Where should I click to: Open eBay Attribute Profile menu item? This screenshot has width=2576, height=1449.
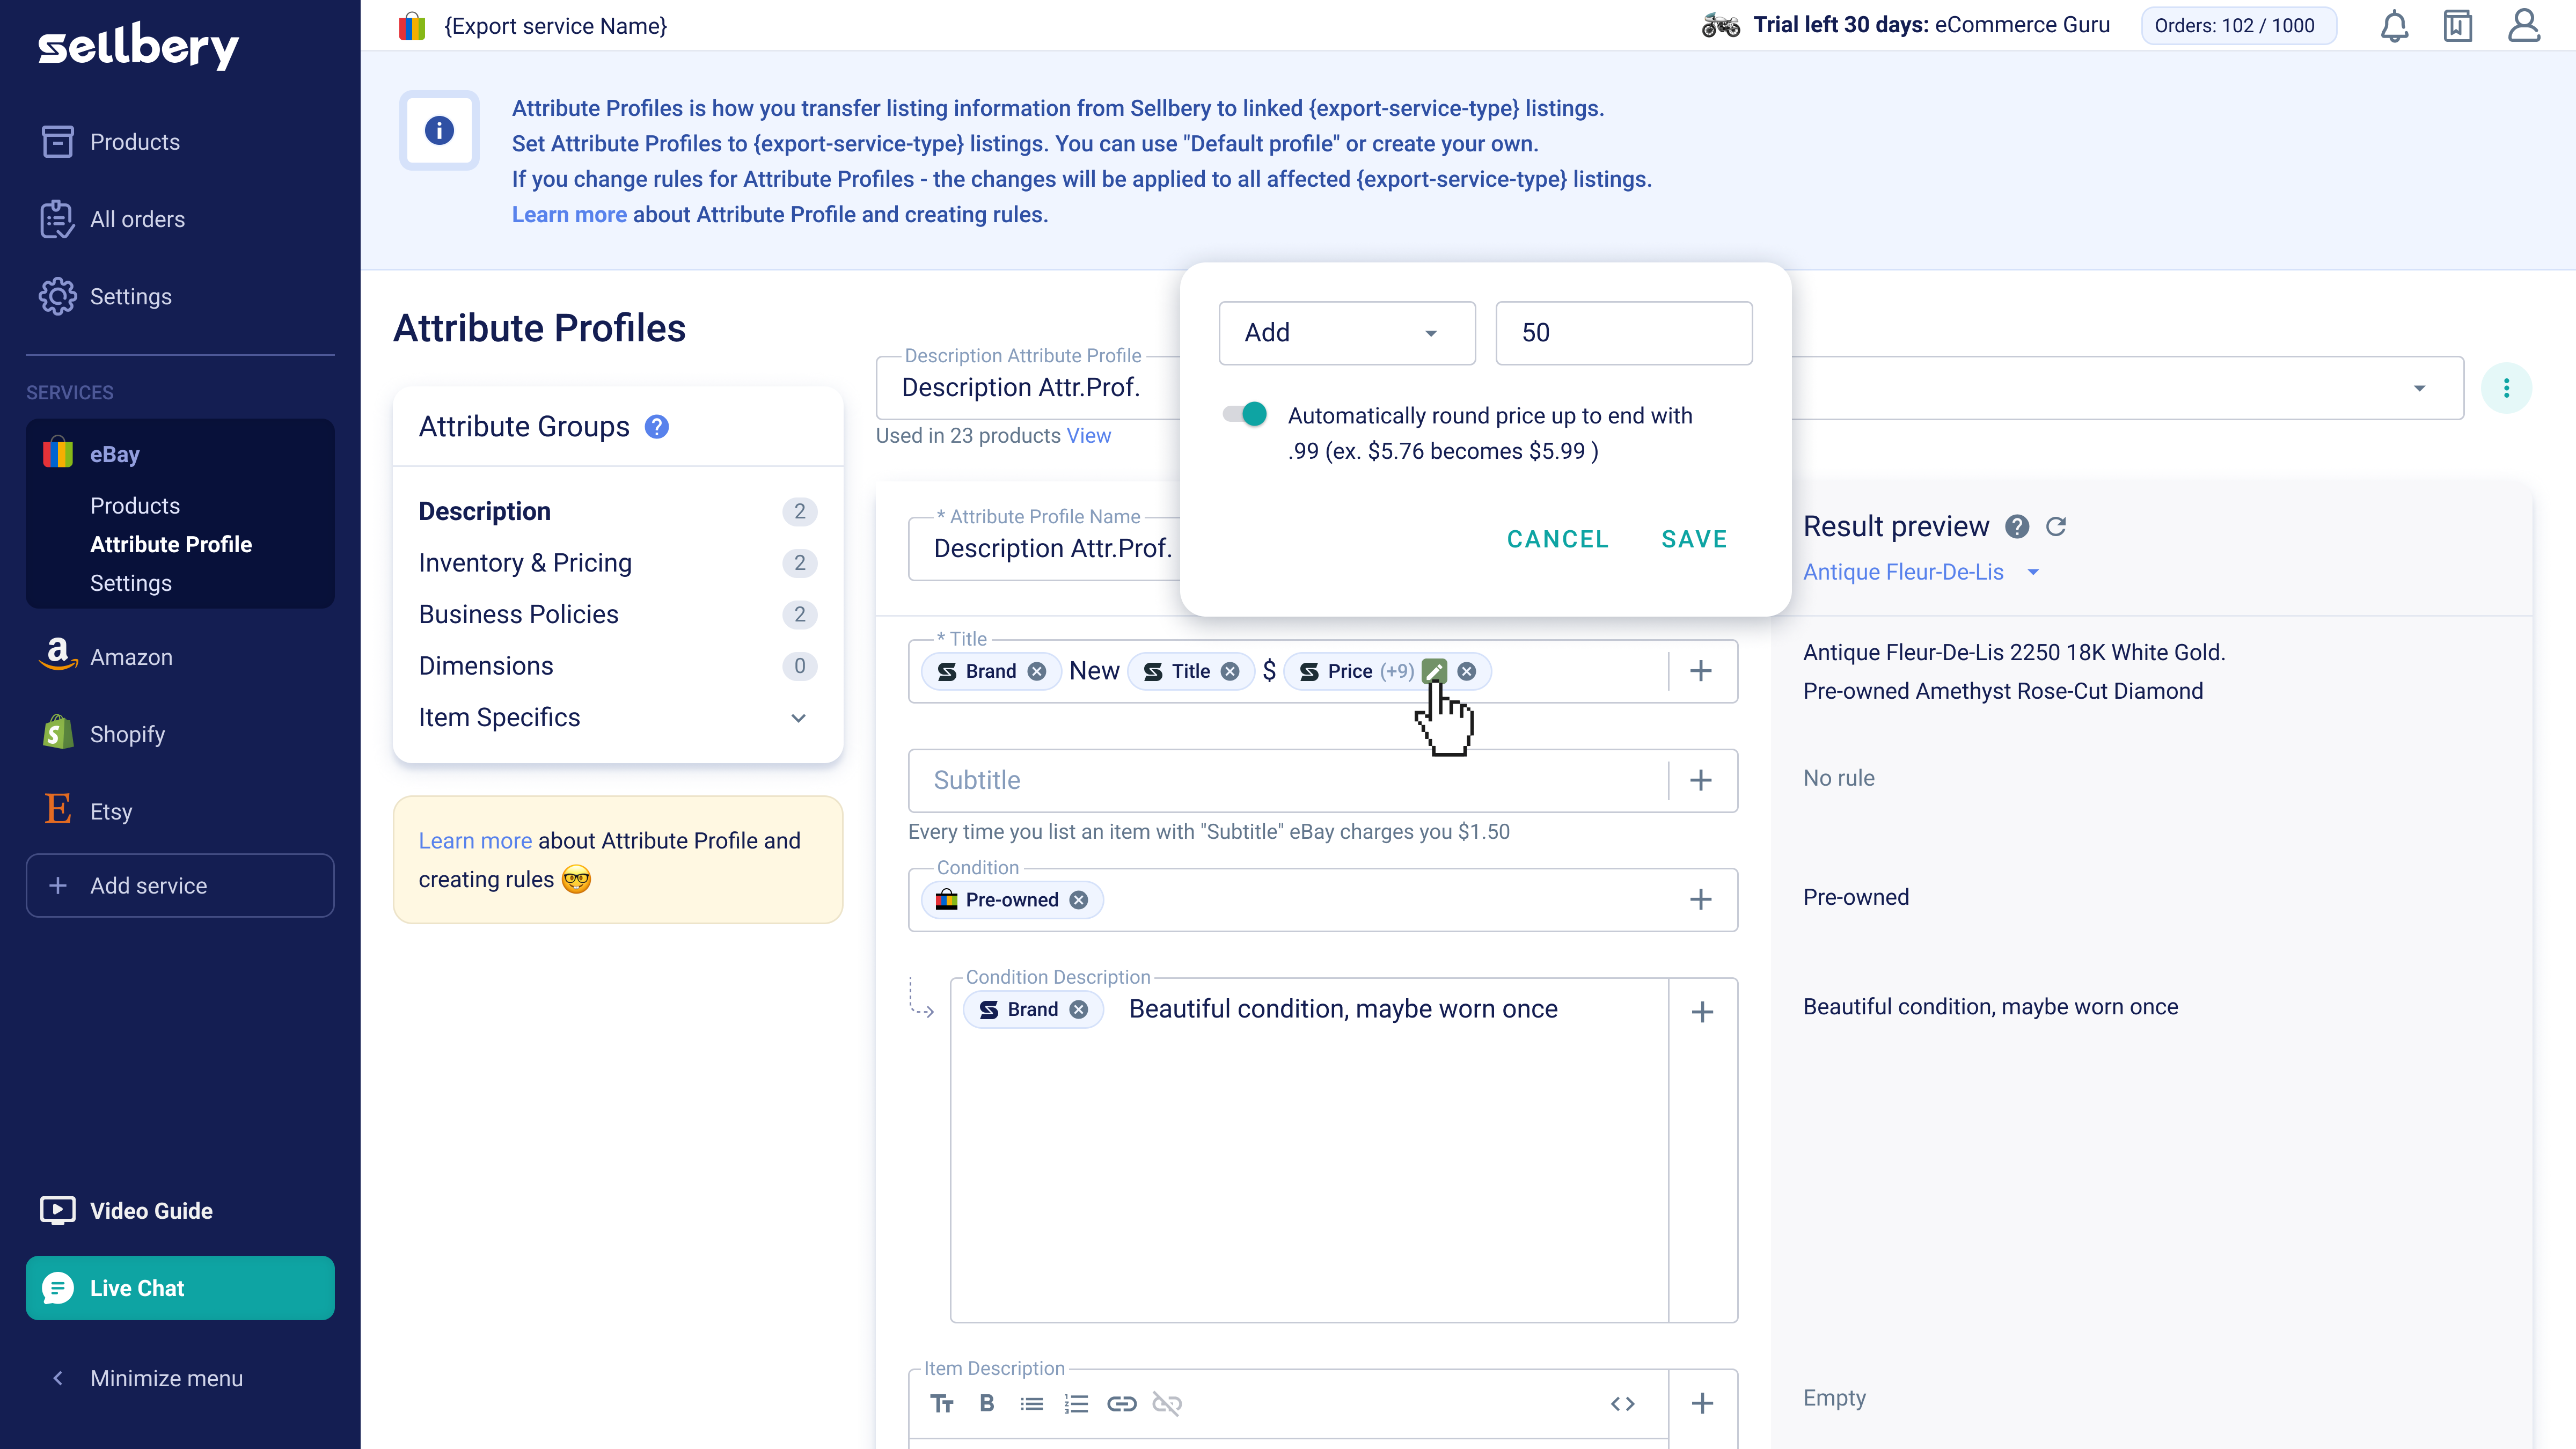pyautogui.click(x=171, y=544)
